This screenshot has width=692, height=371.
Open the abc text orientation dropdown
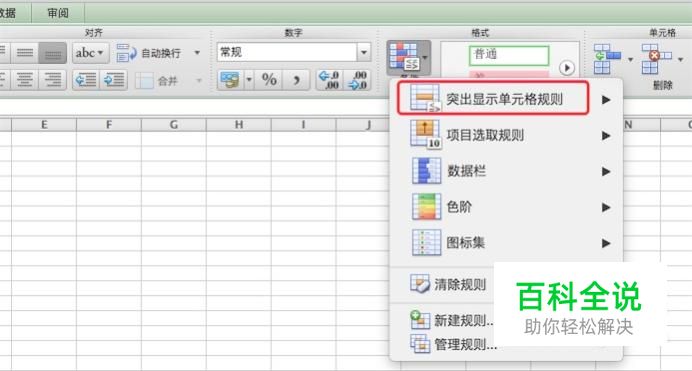coord(90,53)
